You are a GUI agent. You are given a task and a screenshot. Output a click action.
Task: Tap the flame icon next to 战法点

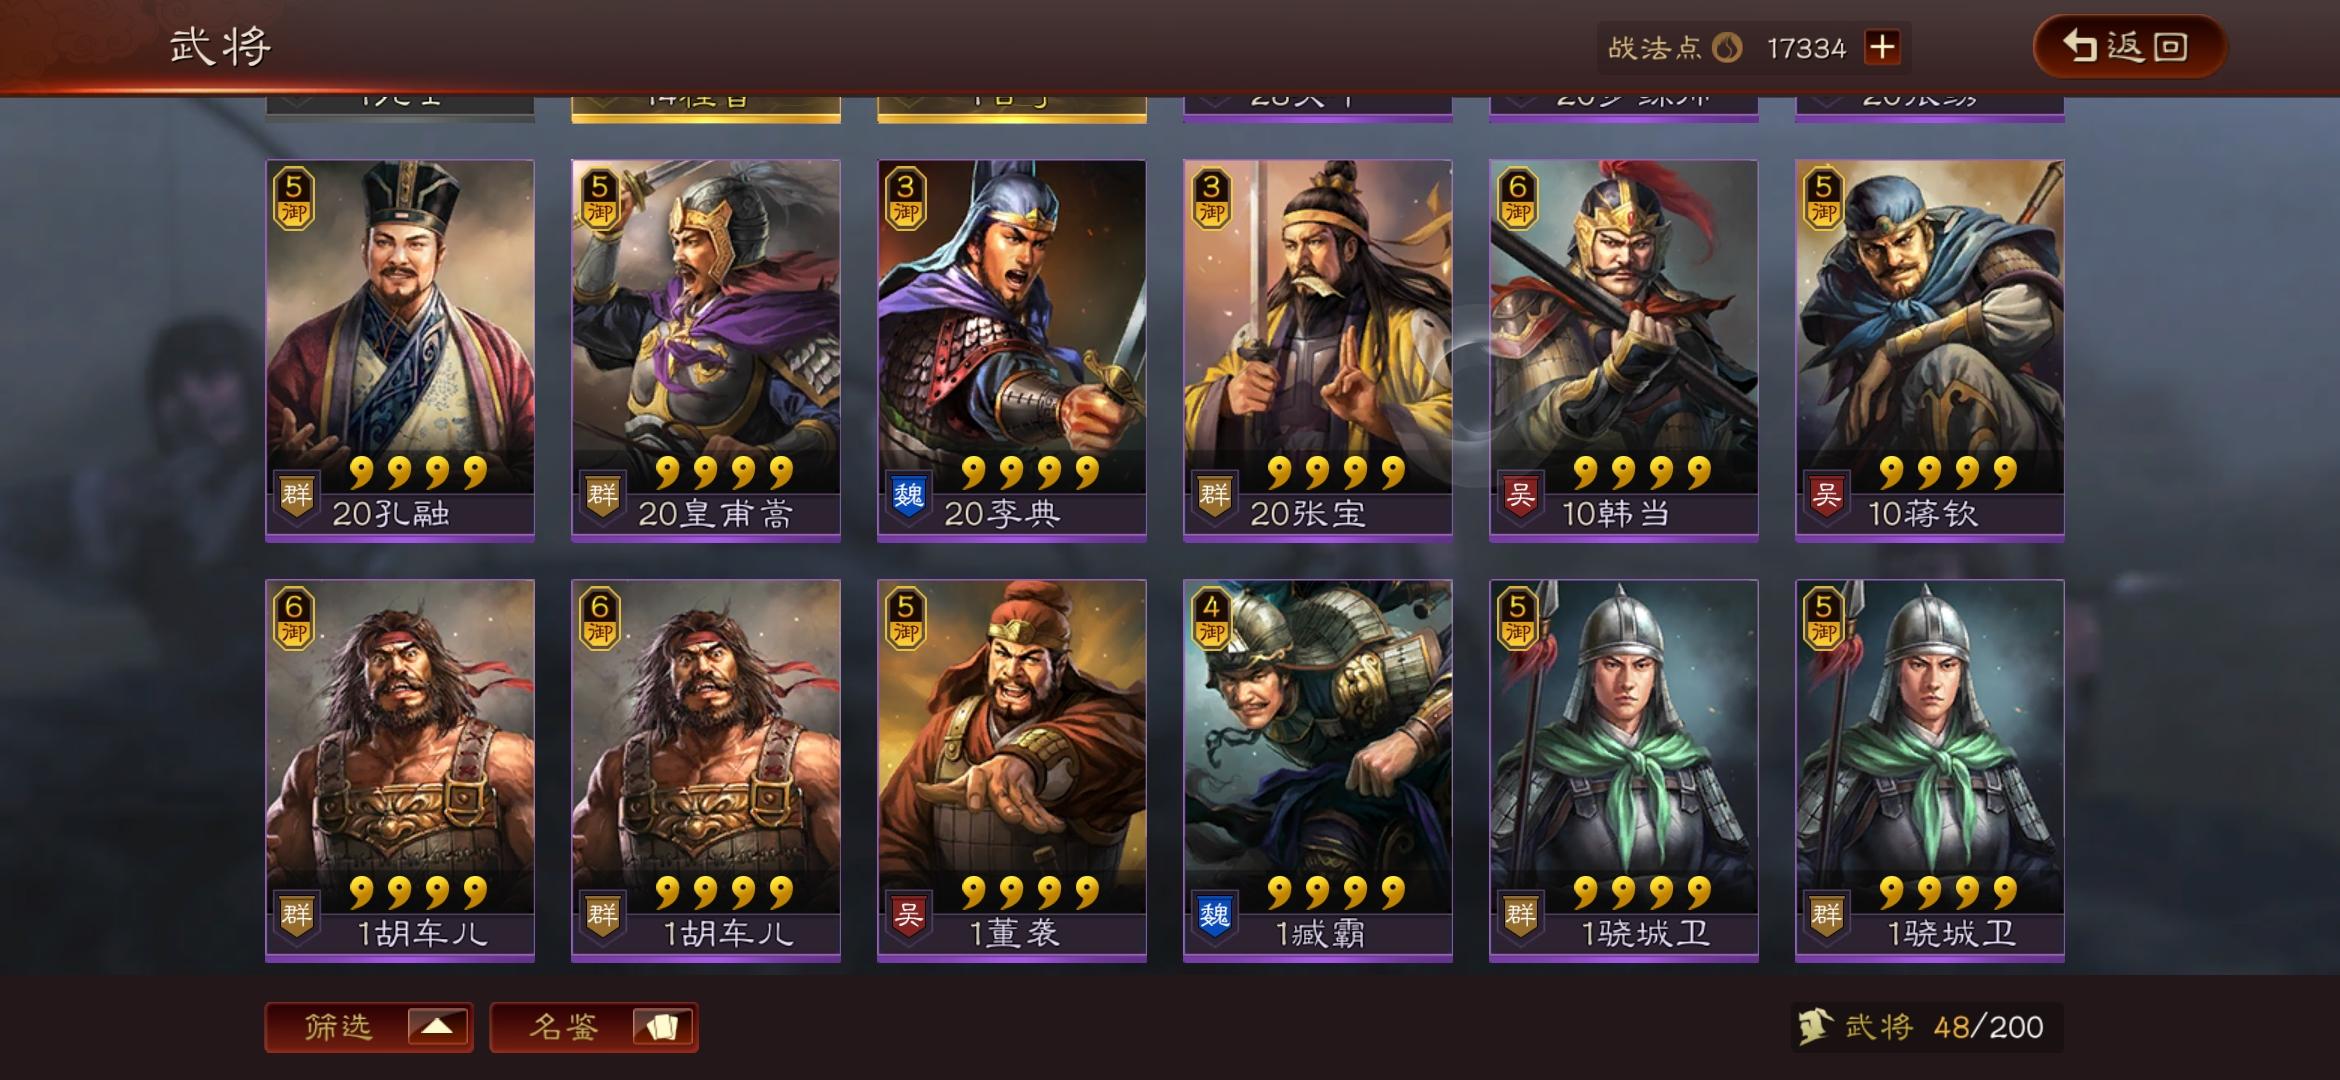[1727, 47]
